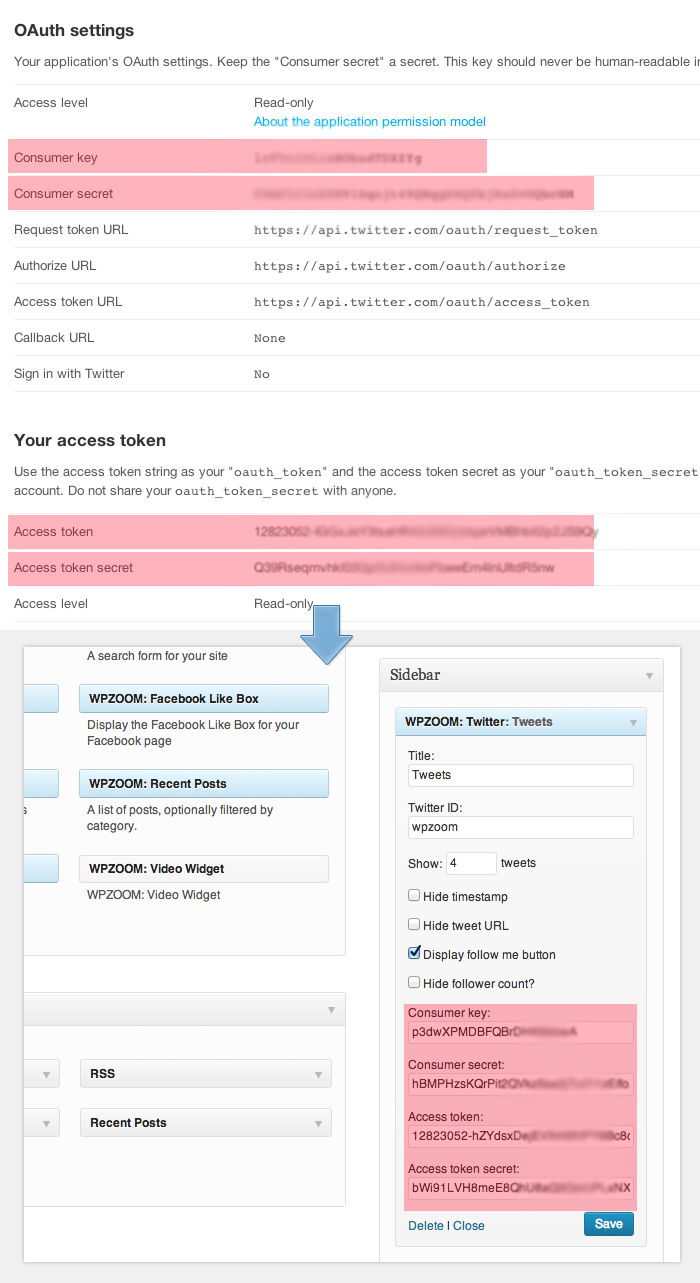Image resolution: width=700 pixels, height=1283 pixels.
Task: Click 'A list of posts' description text
Action: pos(180,818)
